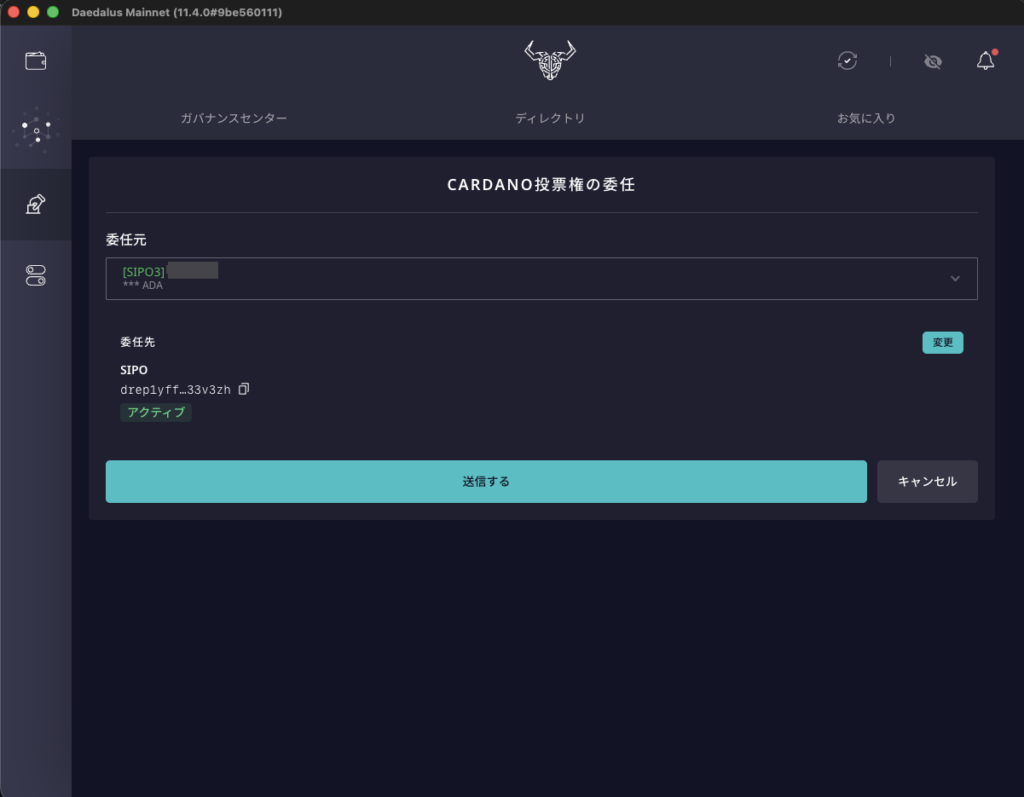This screenshot has height=797, width=1024.
Task: Click the 送信する button
Action: 486,481
